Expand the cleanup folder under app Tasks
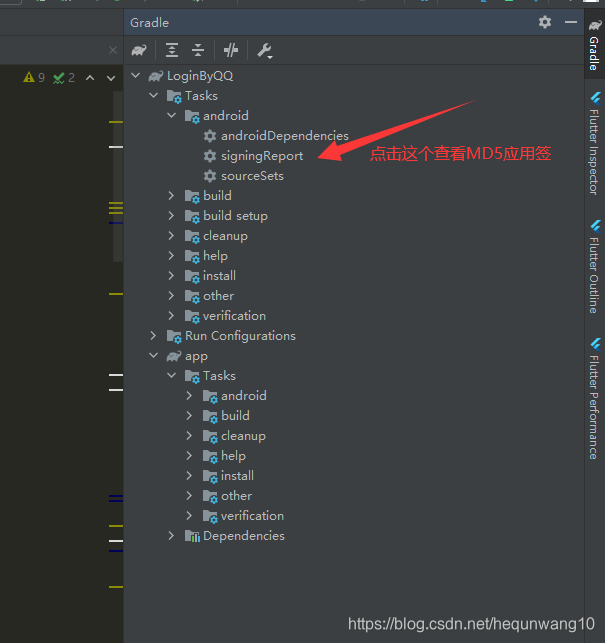This screenshot has height=643, width=605. tap(189, 436)
